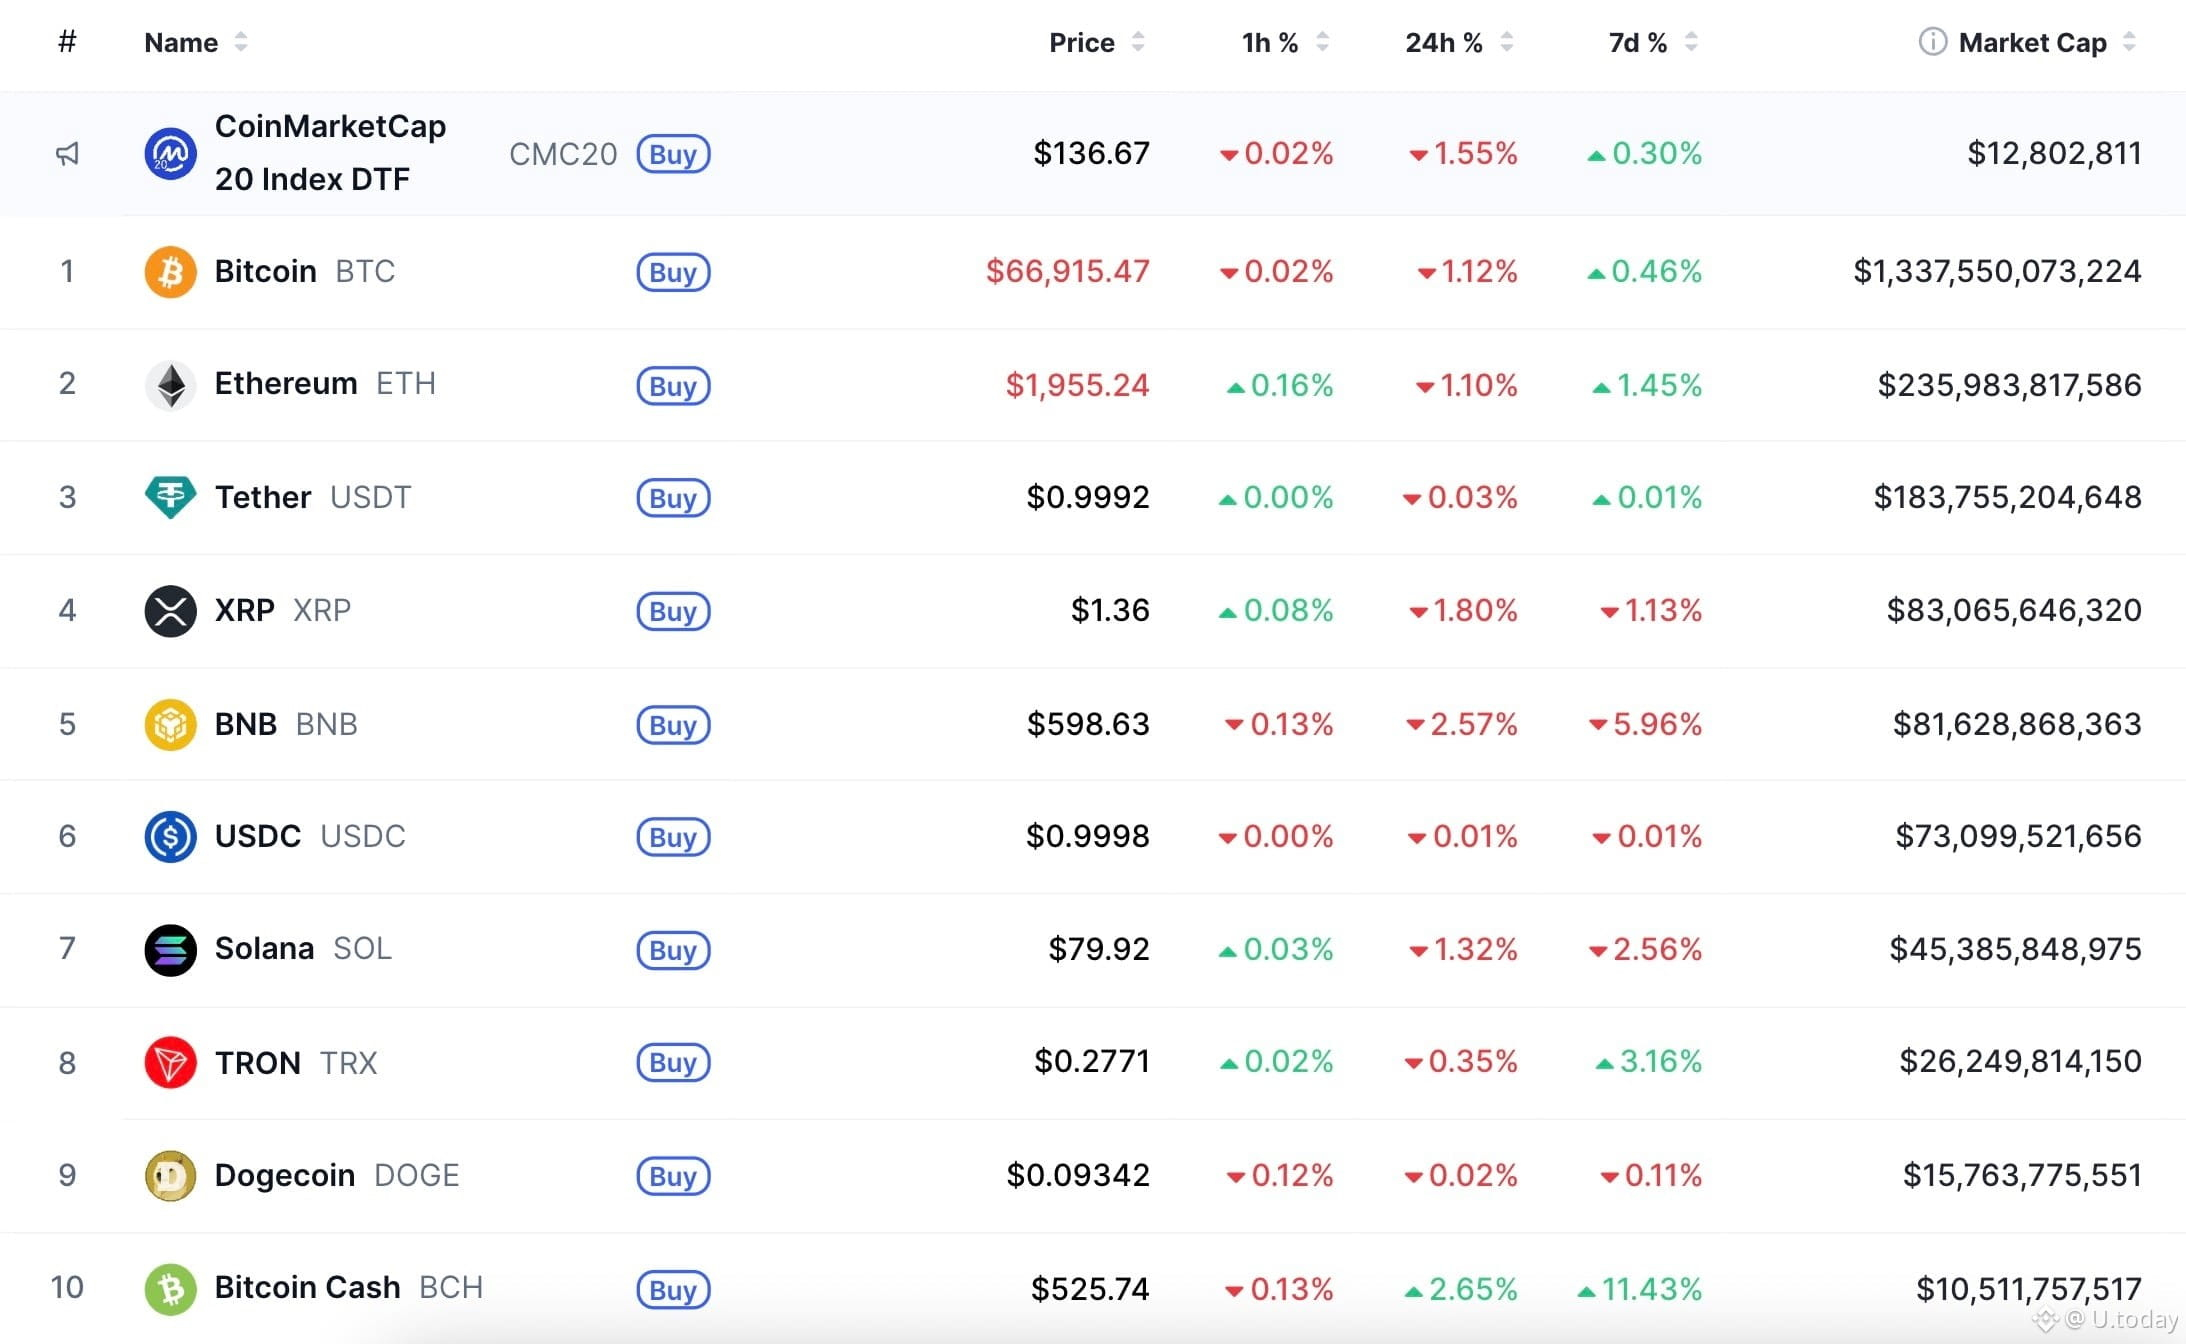Click the Bitcoin Cash green logo

pos(170,1289)
